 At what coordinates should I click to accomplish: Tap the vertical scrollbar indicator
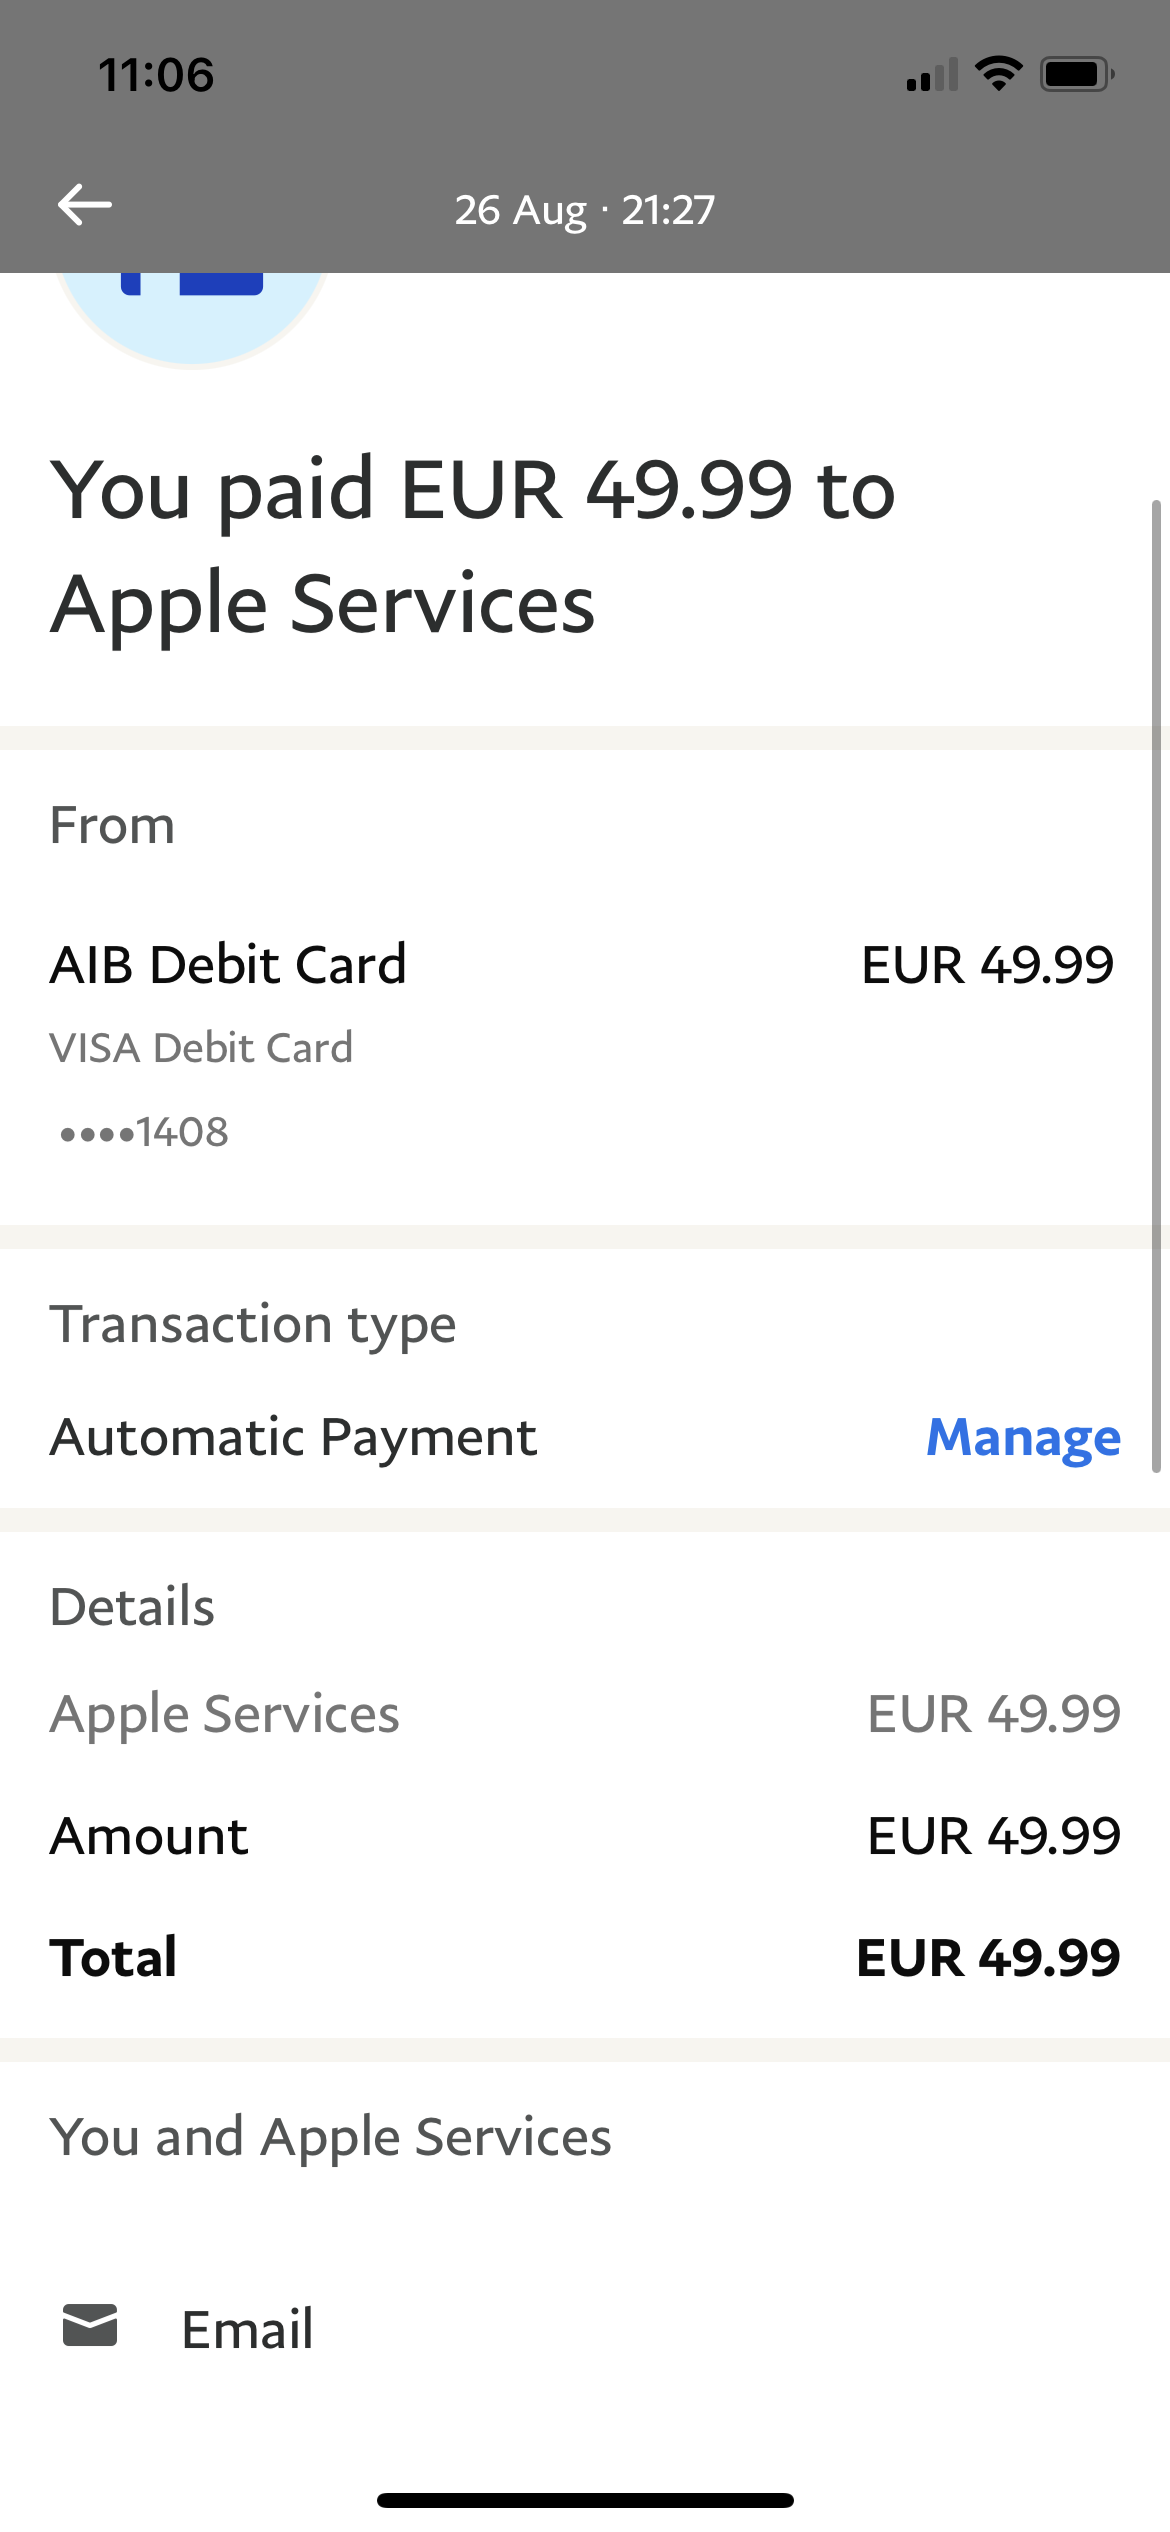[x=1156, y=985]
